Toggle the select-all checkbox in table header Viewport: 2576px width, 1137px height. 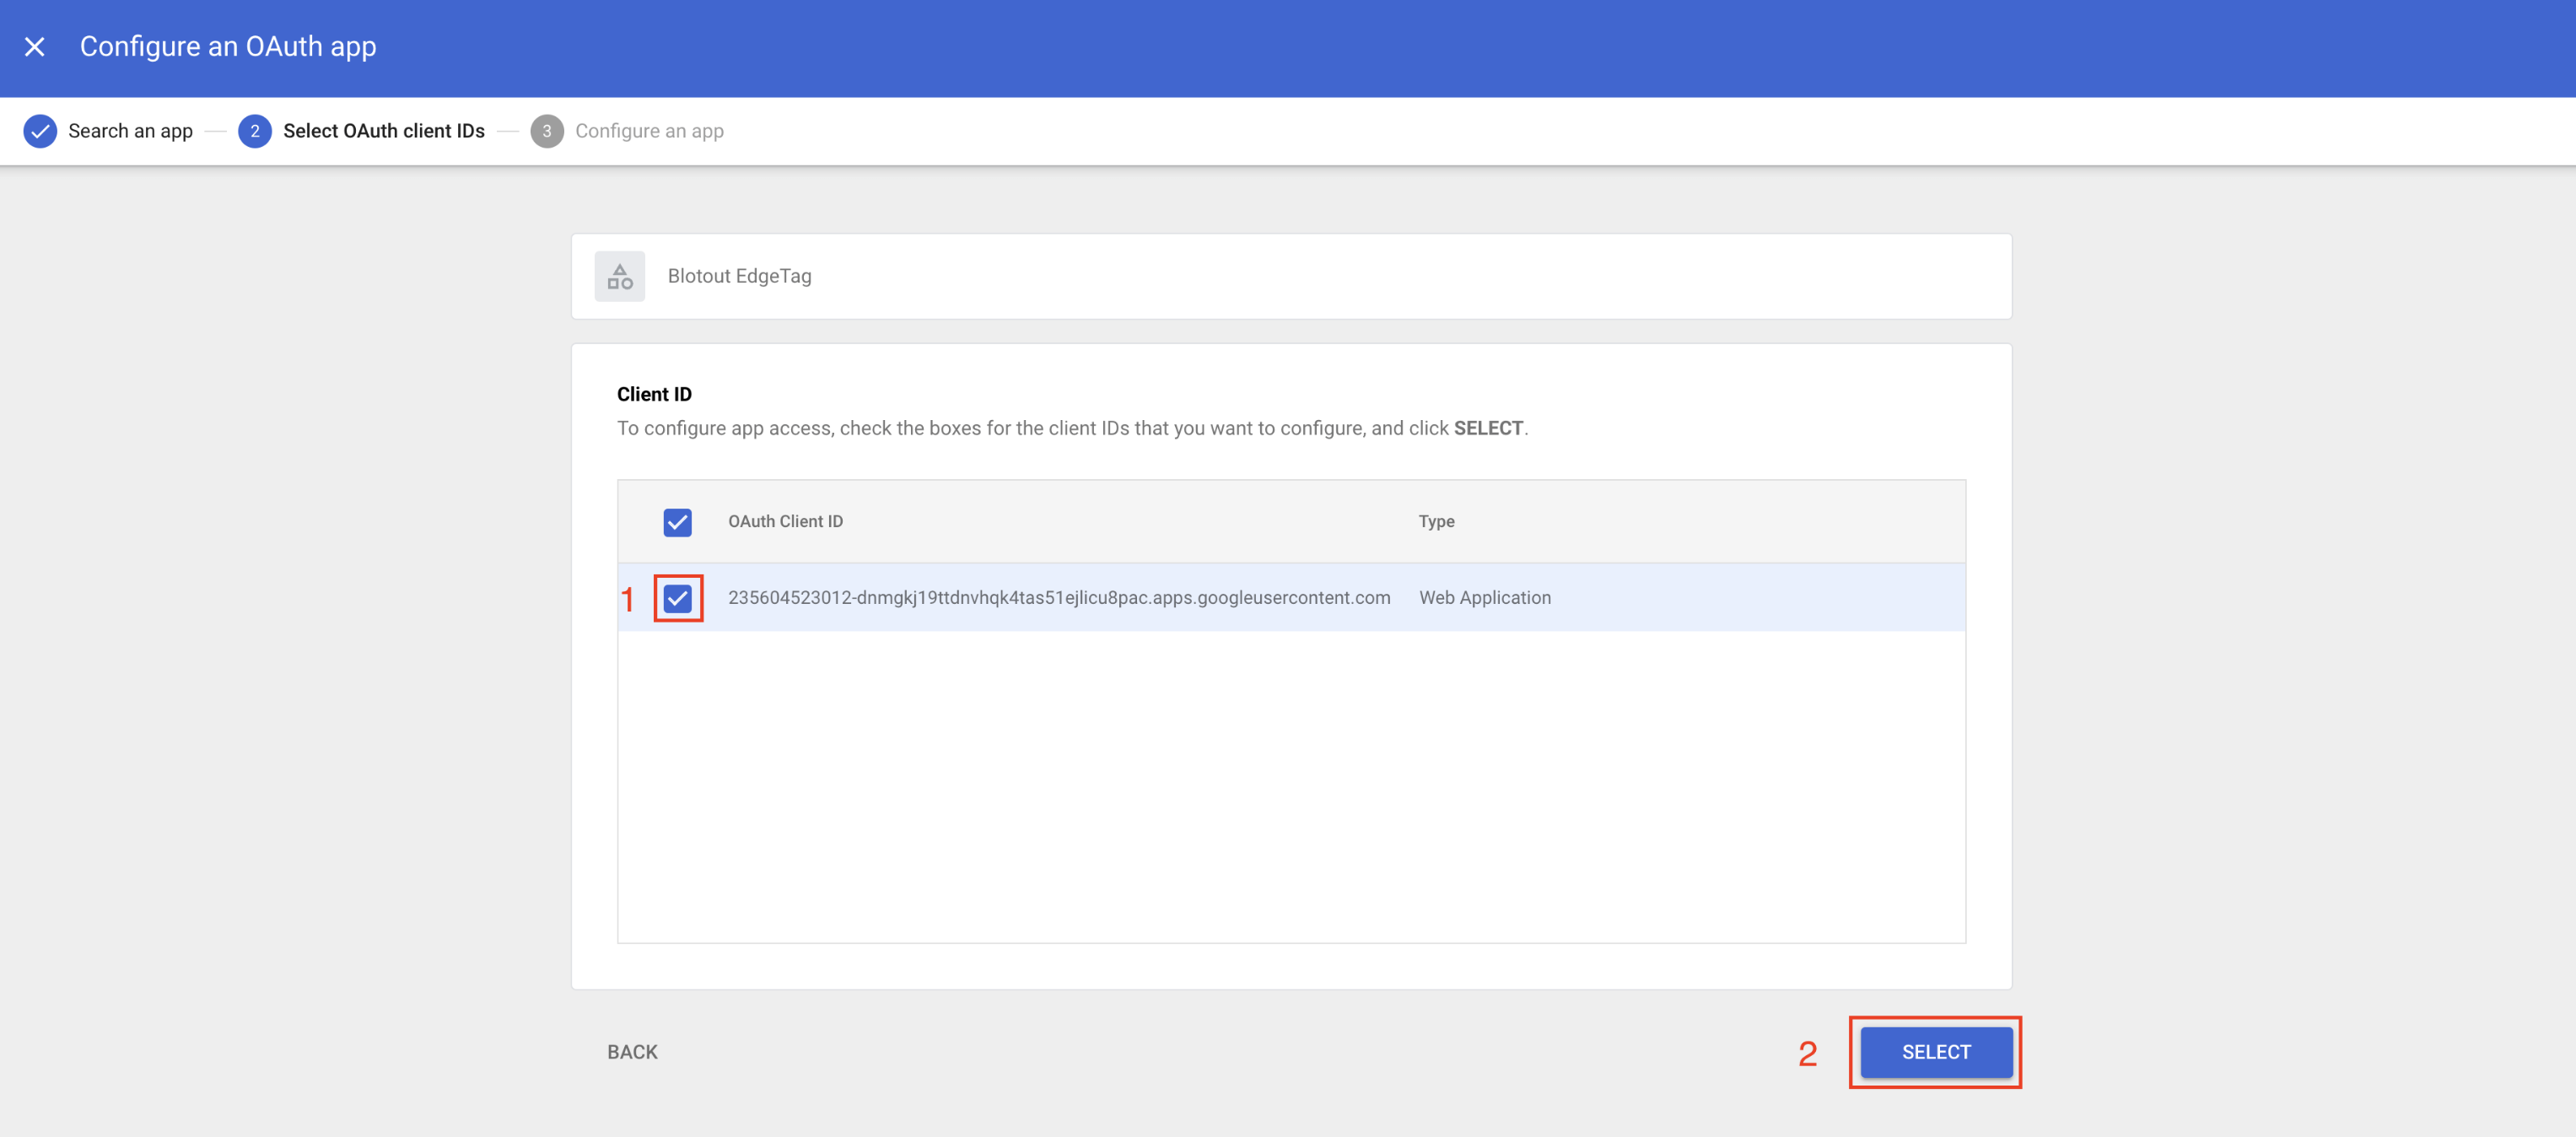click(677, 522)
